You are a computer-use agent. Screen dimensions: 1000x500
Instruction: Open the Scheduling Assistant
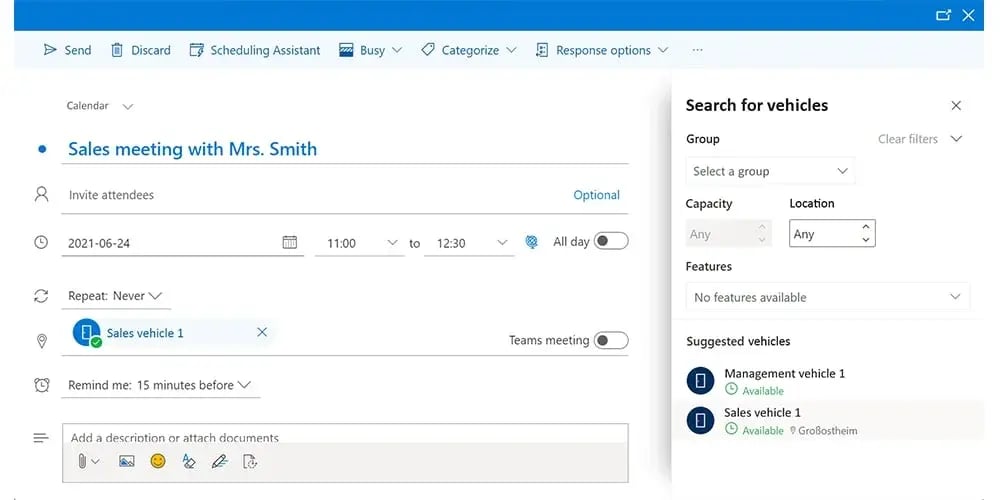pos(255,50)
